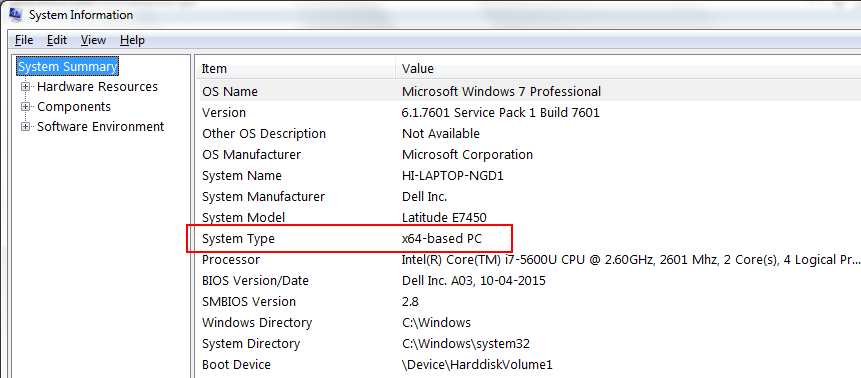This screenshot has width=861, height=378.
Task: Click the Not Available value
Action: [441, 134]
